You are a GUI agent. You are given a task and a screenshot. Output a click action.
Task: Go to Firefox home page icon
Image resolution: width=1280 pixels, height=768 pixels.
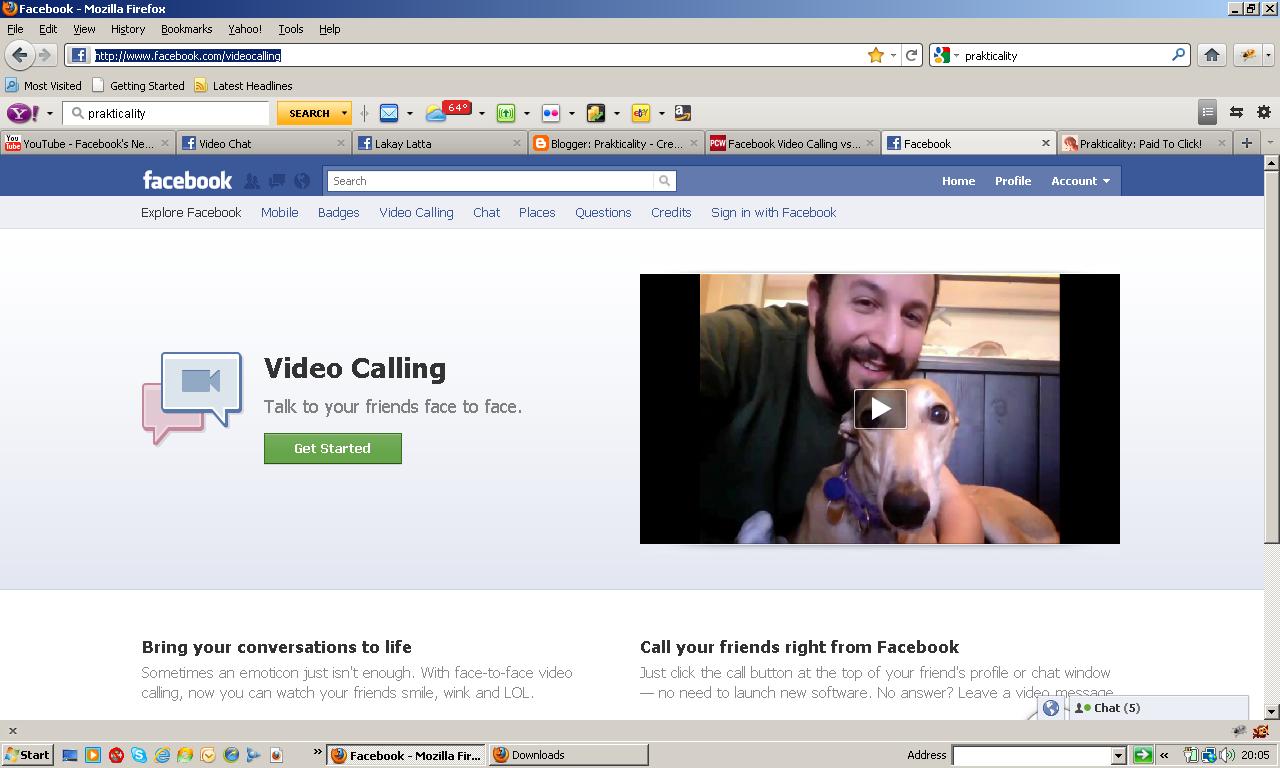coord(1212,55)
